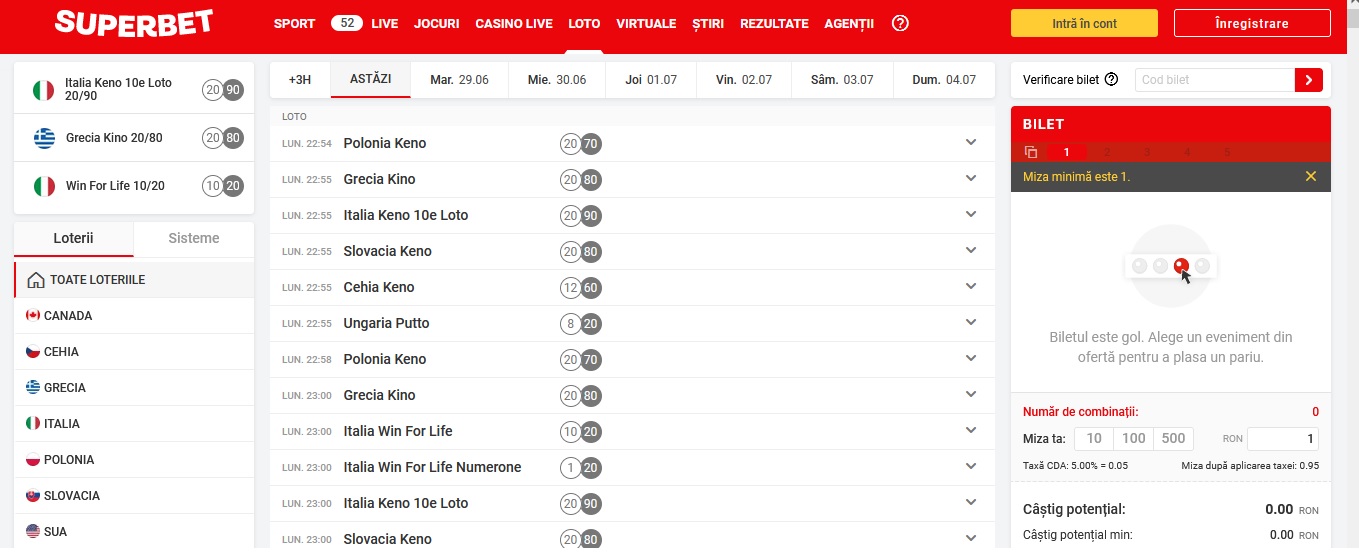This screenshot has height=558, width=1359.
Task: Open the LIVE section
Action: point(384,23)
